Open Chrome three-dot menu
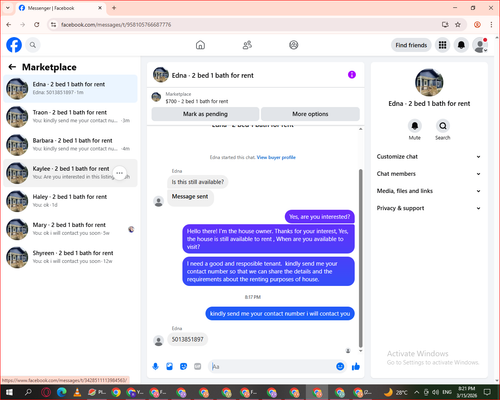The image size is (500, 400). (491, 25)
